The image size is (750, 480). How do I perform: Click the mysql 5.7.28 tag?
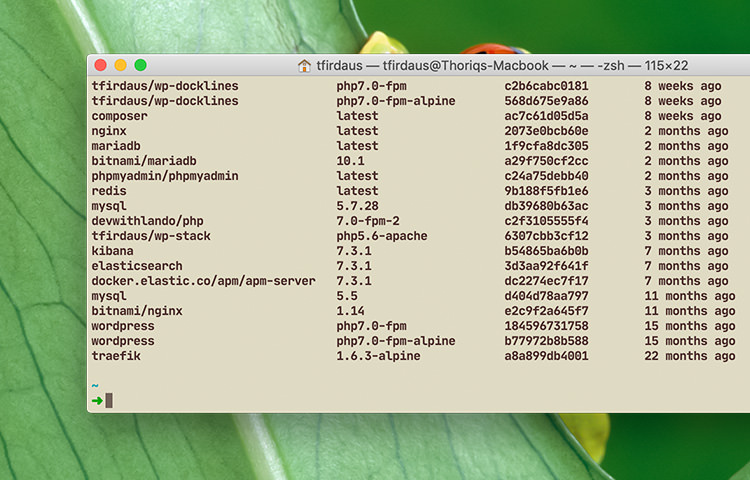coord(357,206)
